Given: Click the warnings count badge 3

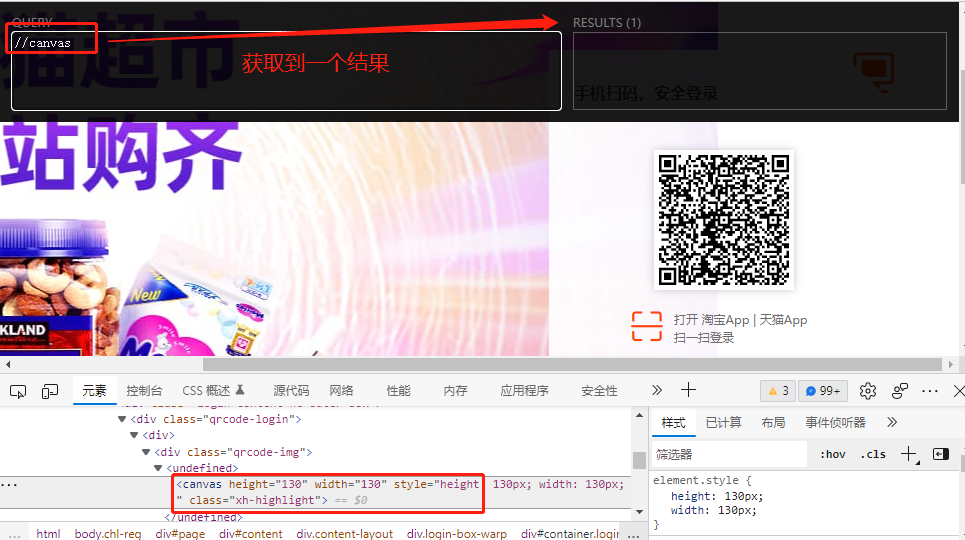Looking at the screenshot, I should 779,391.
